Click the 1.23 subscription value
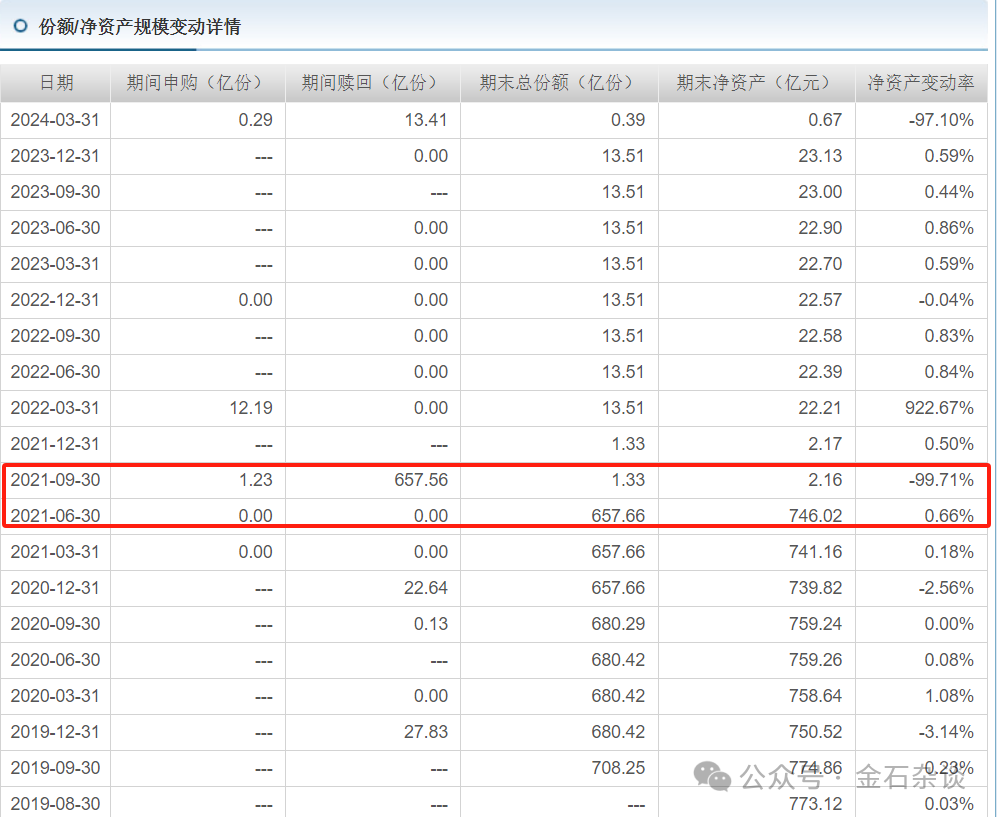Image resolution: width=997 pixels, height=817 pixels. [256, 480]
